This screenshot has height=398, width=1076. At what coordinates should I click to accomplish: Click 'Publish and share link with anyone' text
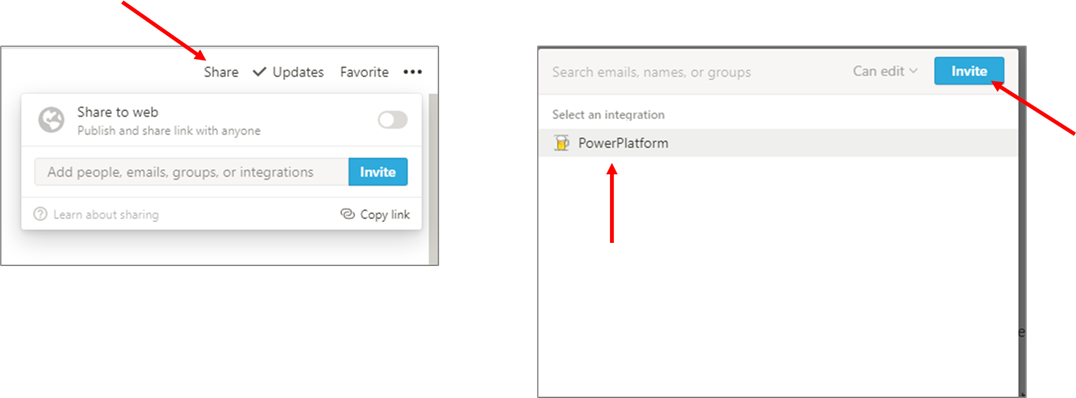click(169, 130)
